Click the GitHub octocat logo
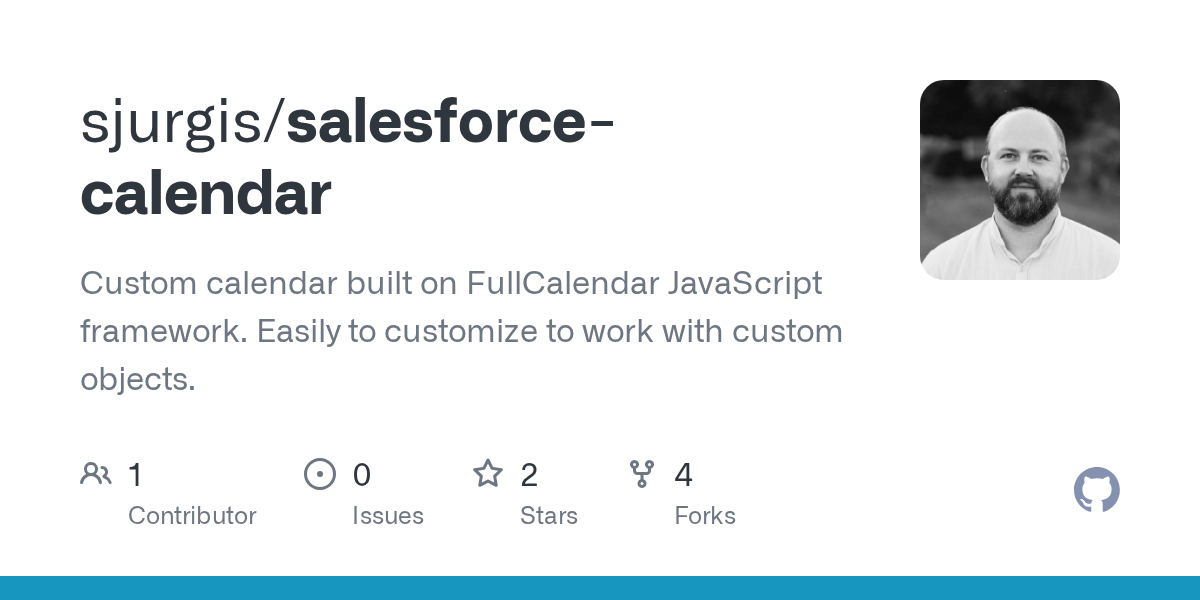1200x600 pixels. tap(1096, 491)
